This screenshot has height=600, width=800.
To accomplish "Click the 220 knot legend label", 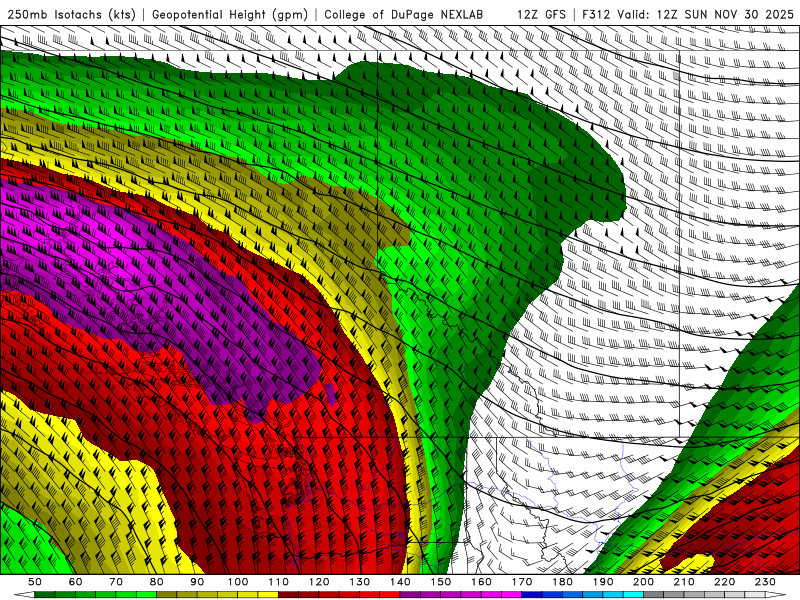I will click(x=725, y=582).
